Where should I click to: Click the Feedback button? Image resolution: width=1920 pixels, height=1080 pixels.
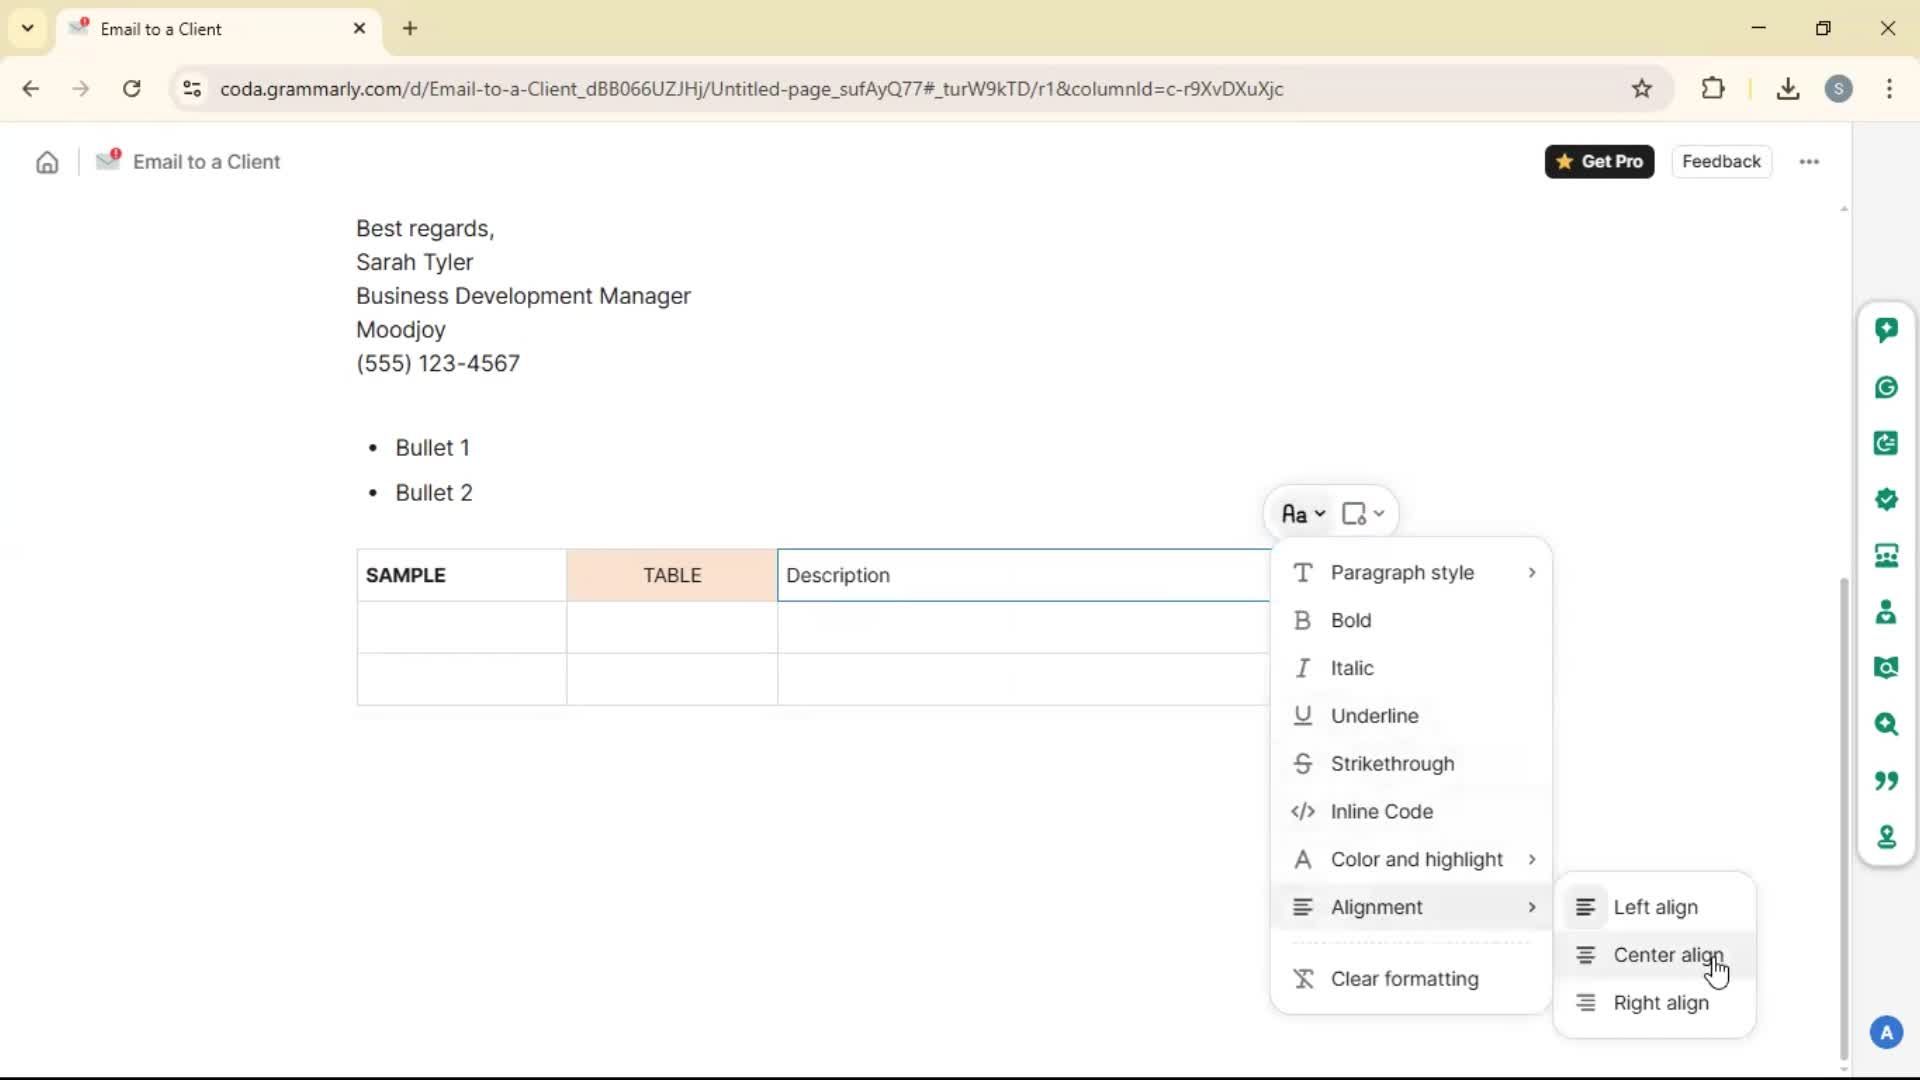pos(1720,162)
